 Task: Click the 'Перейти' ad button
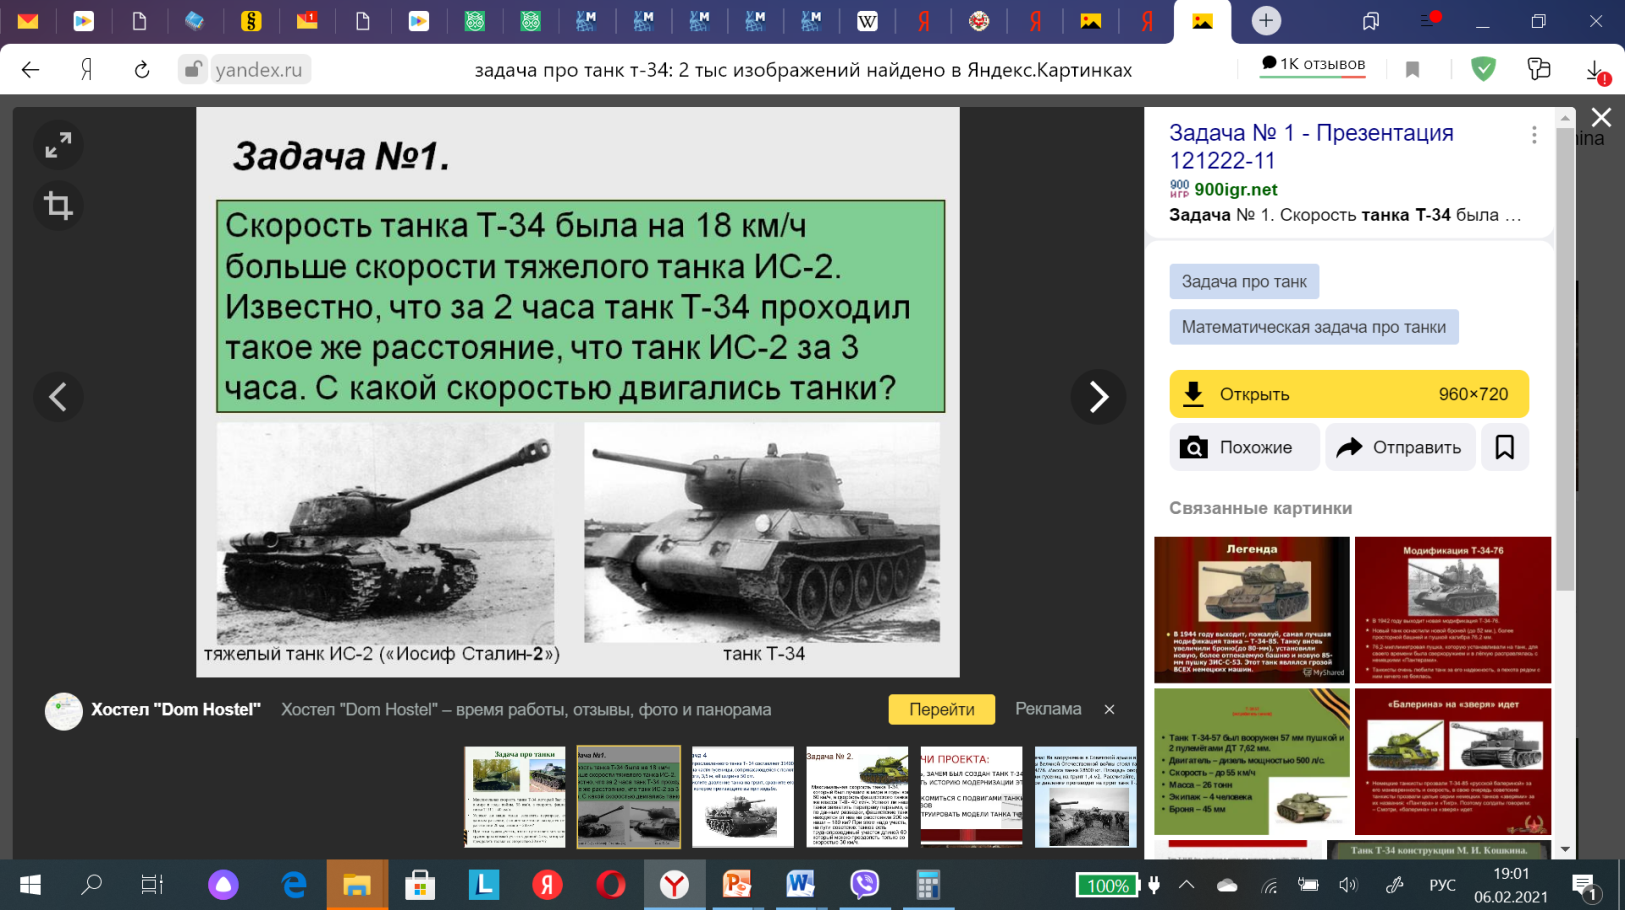click(942, 709)
